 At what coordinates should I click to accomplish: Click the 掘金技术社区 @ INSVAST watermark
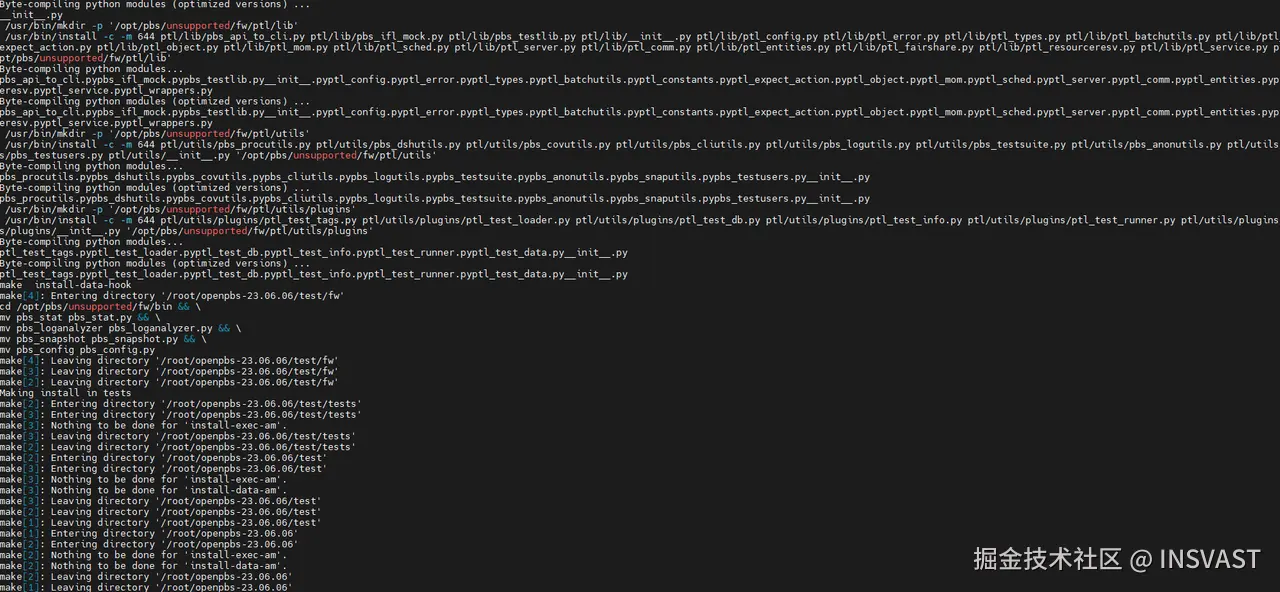[x=1117, y=558]
